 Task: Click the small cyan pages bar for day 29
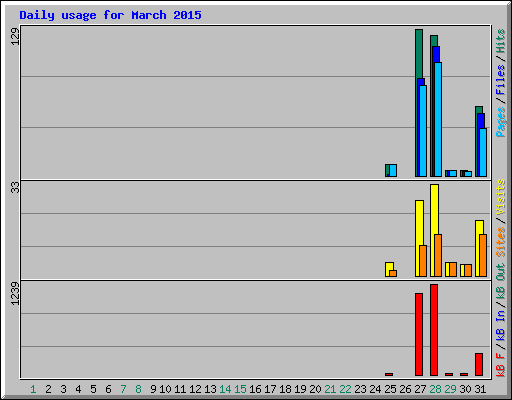[453, 174]
